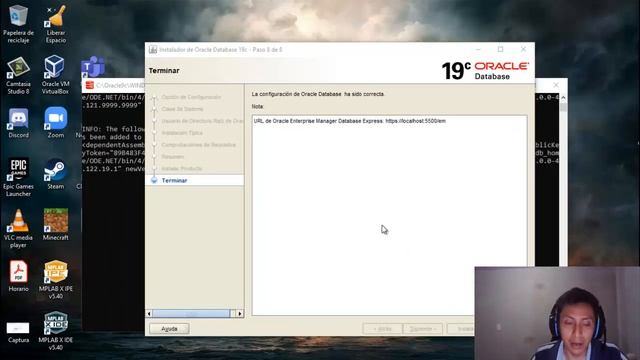Viewport: 640px width, 360px height.
Task: Open Liberar Espacio desktop shortcut
Action: coord(56,24)
